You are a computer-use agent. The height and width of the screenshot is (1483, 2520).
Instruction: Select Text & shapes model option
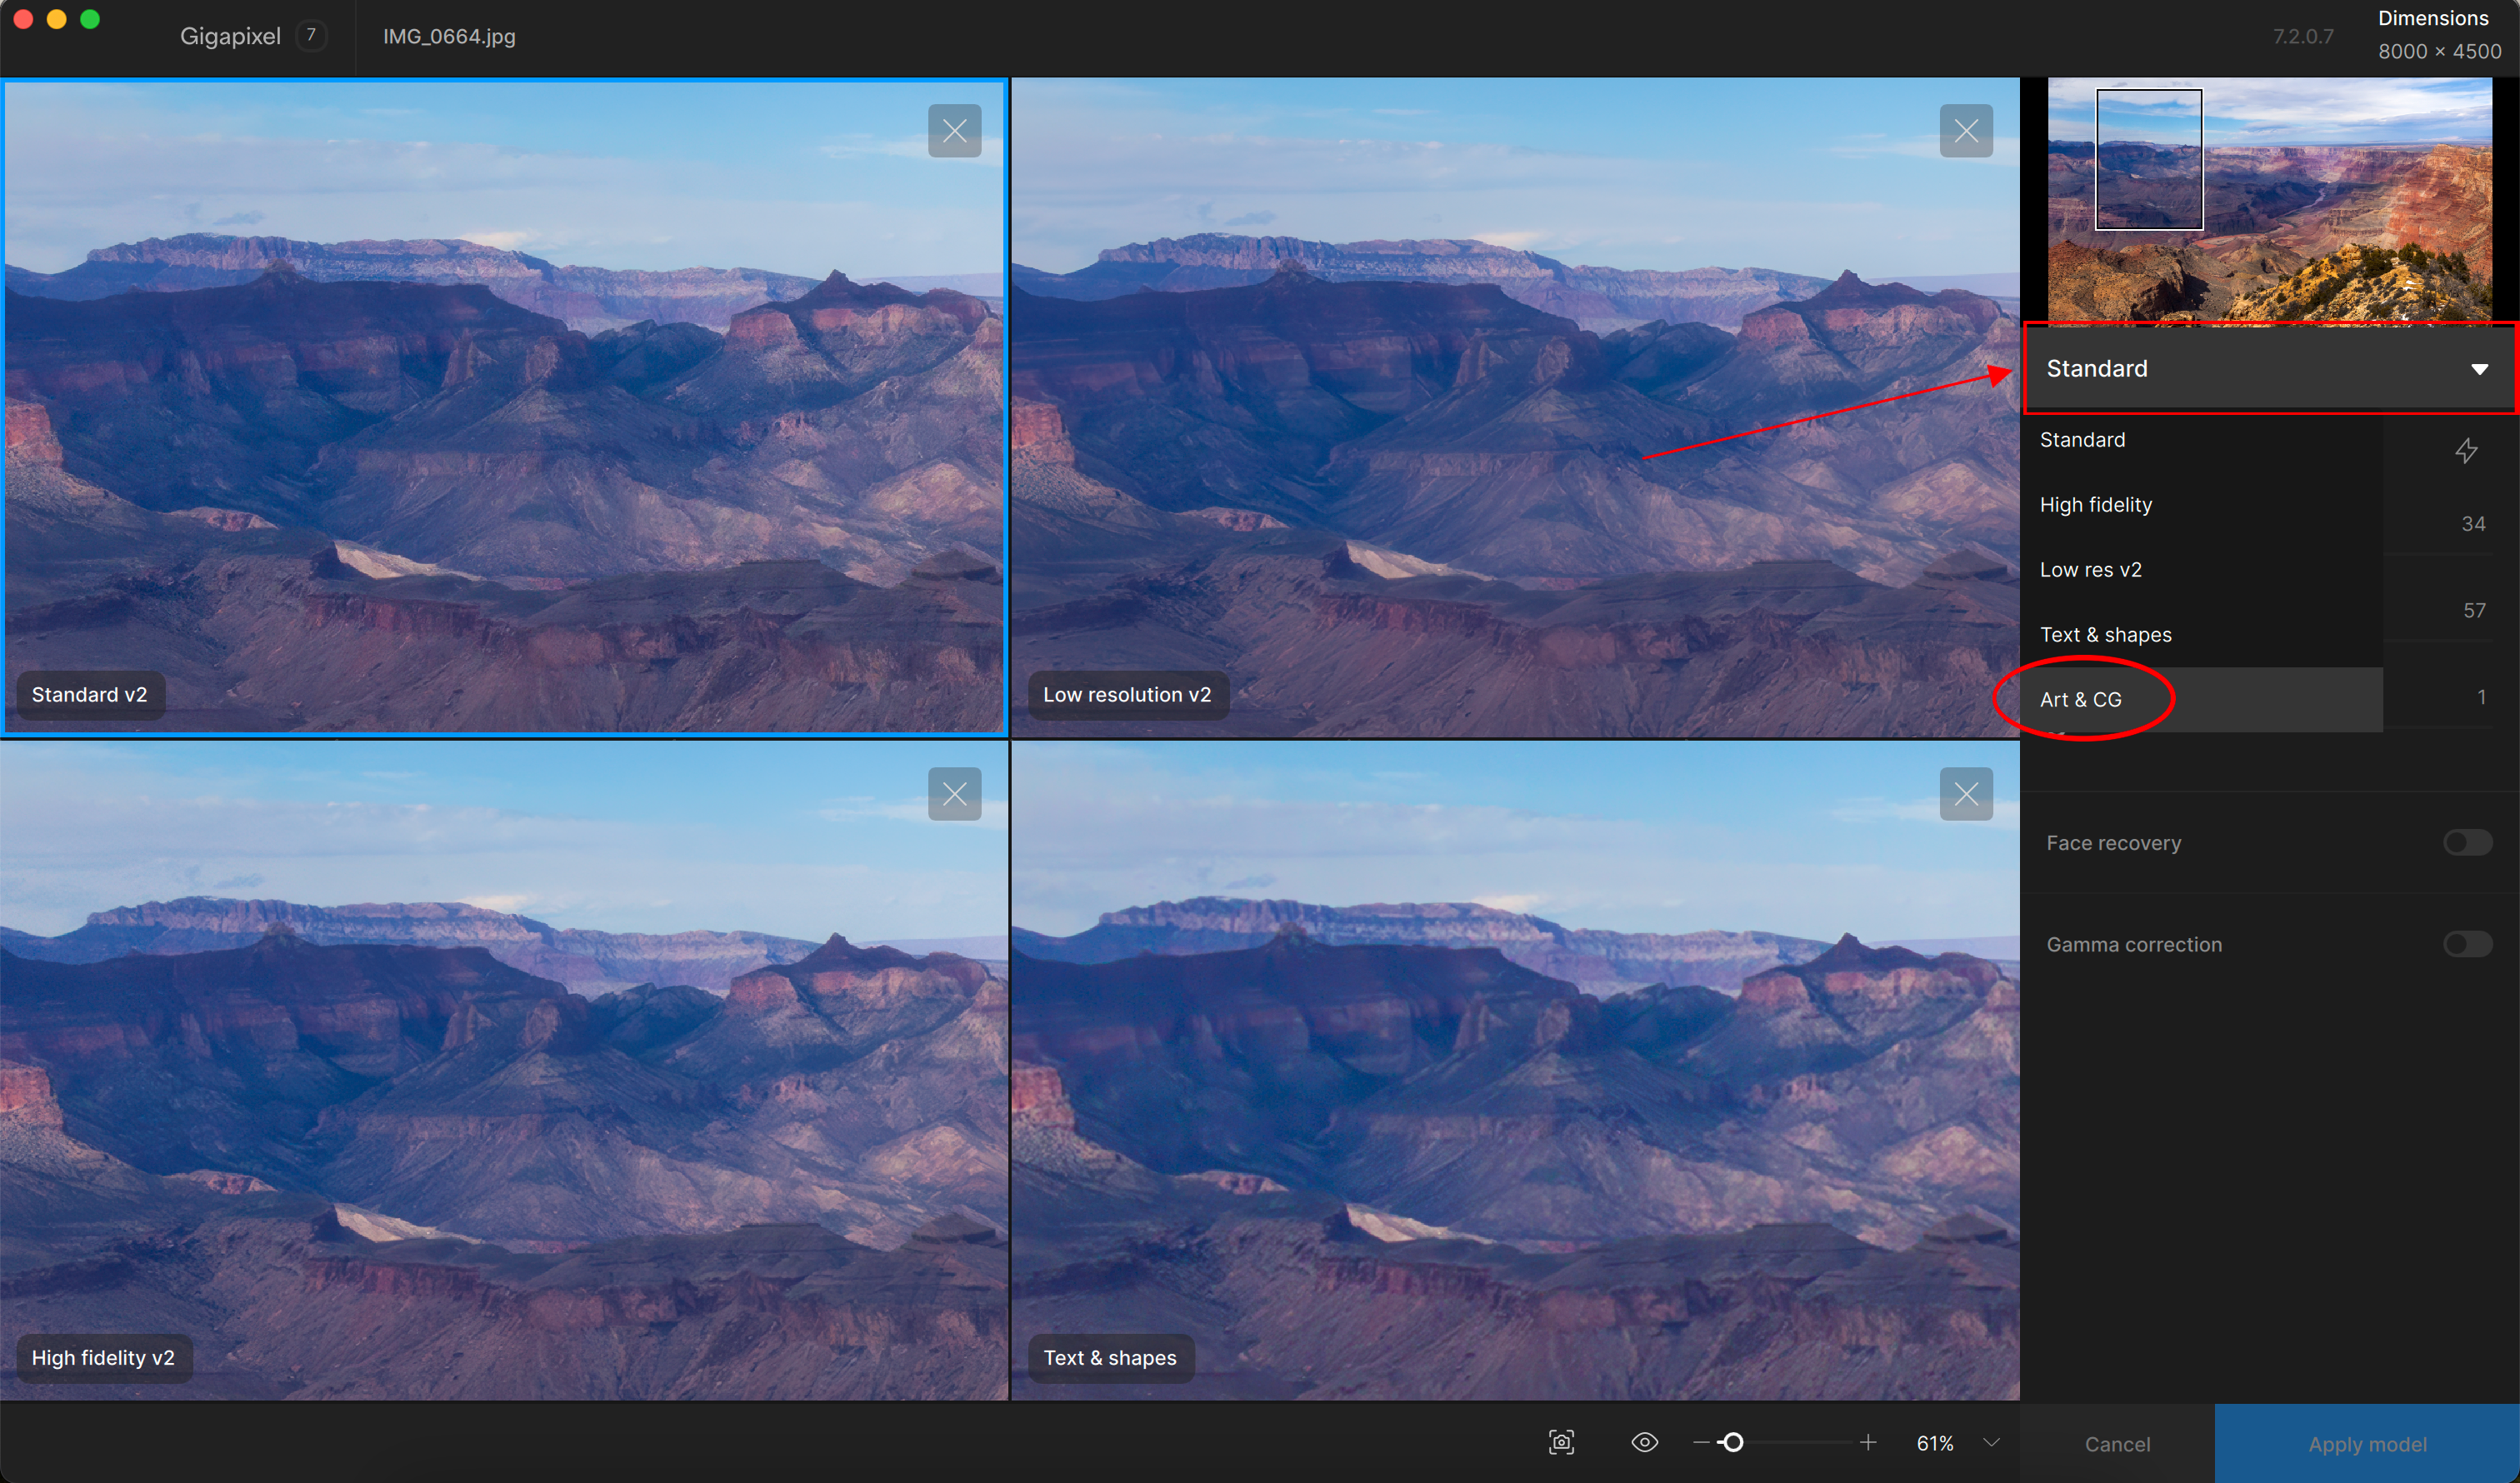click(2202, 635)
